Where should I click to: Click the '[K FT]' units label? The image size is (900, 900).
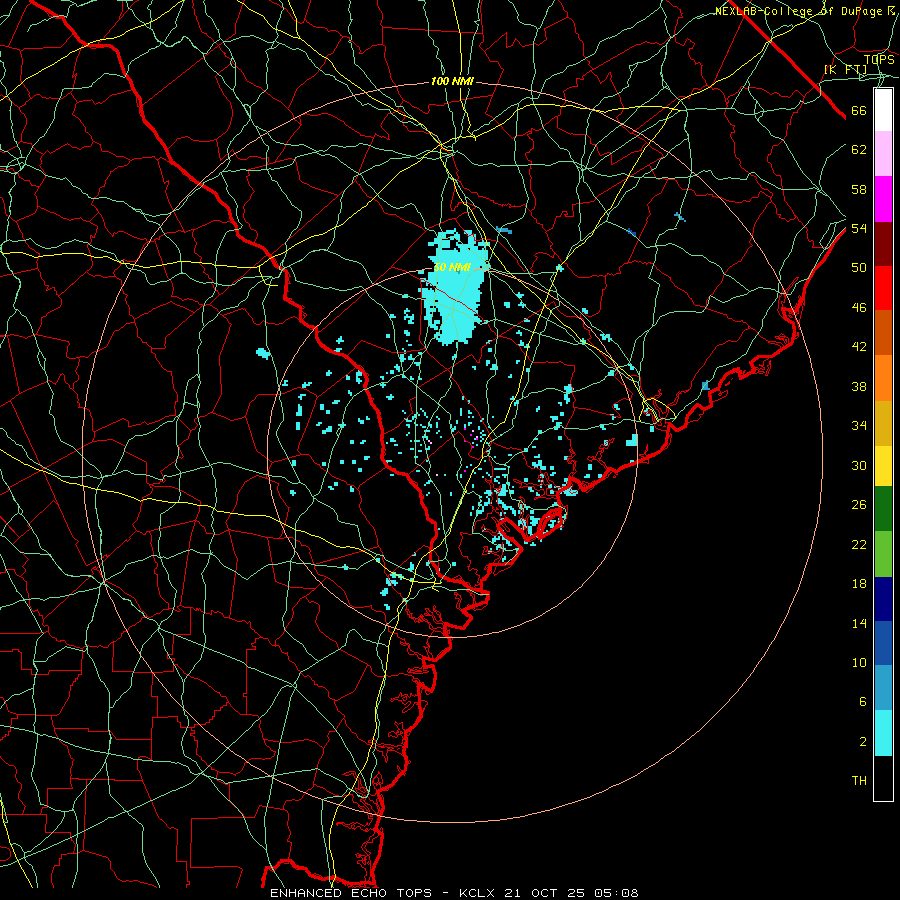846,70
